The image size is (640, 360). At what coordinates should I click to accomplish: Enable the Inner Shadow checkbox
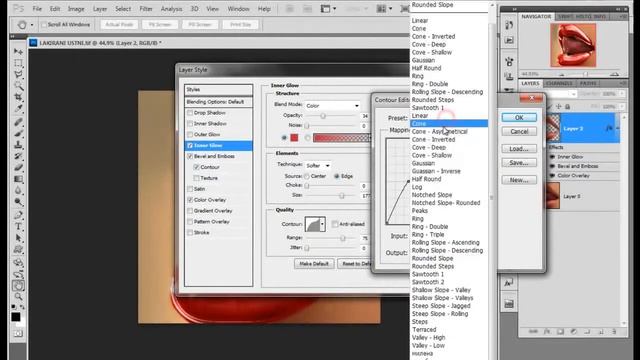(x=190, y=123)
